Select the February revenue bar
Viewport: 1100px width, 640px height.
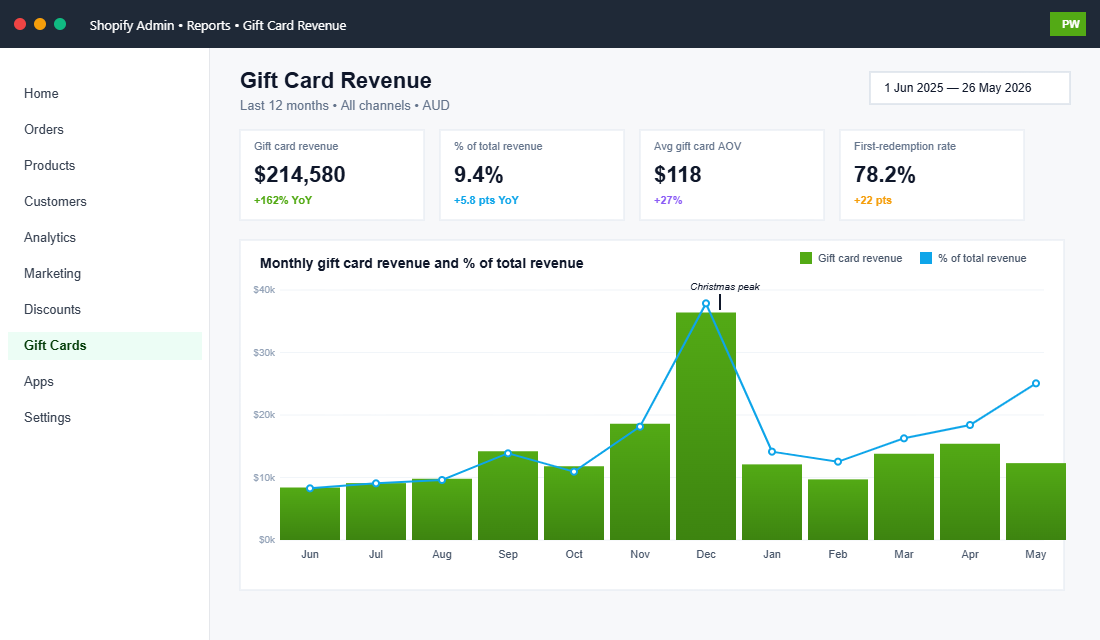pos(838,509)
